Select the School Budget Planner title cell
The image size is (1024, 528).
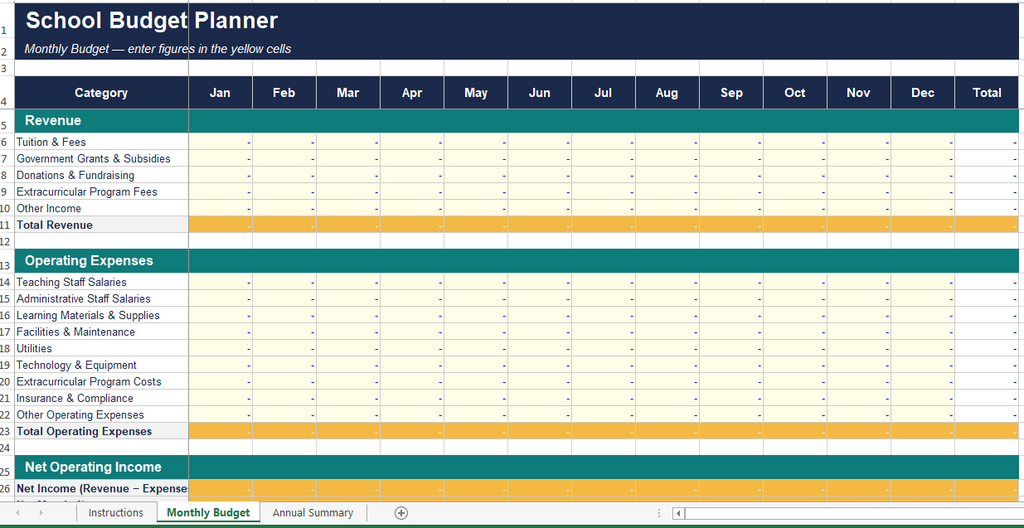click(x=152, y=21)
